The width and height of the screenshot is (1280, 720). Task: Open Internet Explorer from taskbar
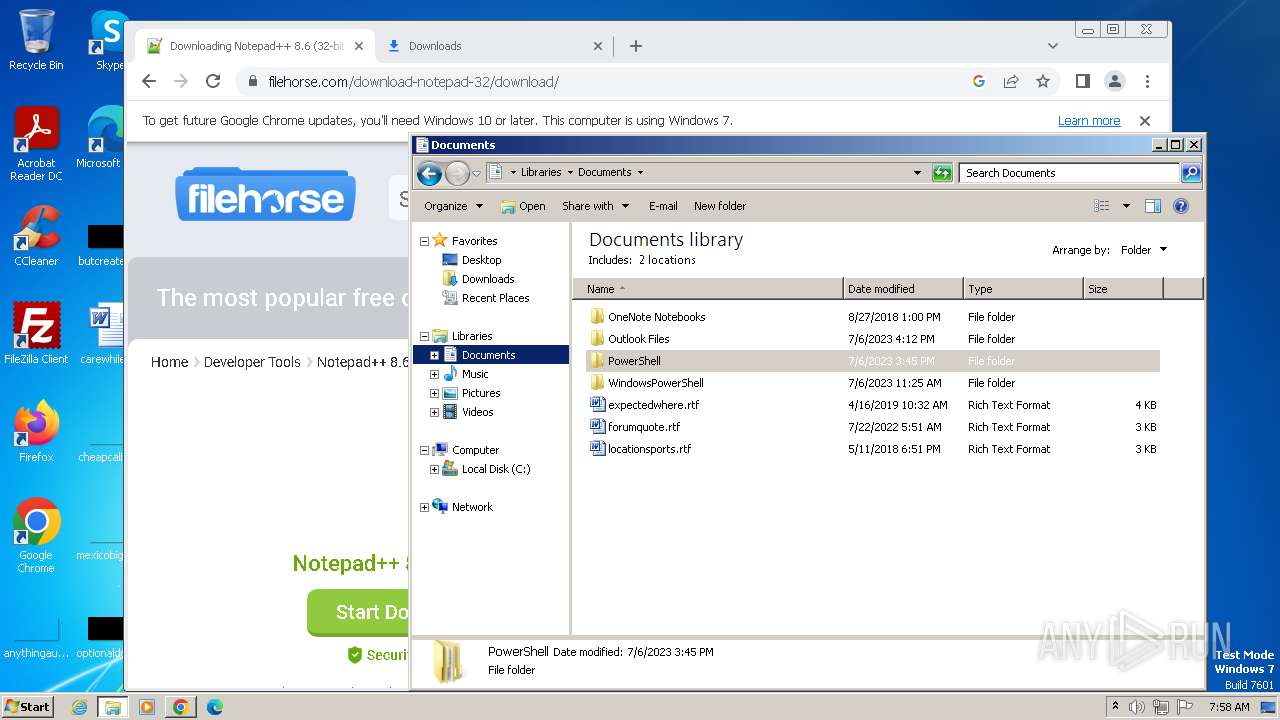[79, 707]
